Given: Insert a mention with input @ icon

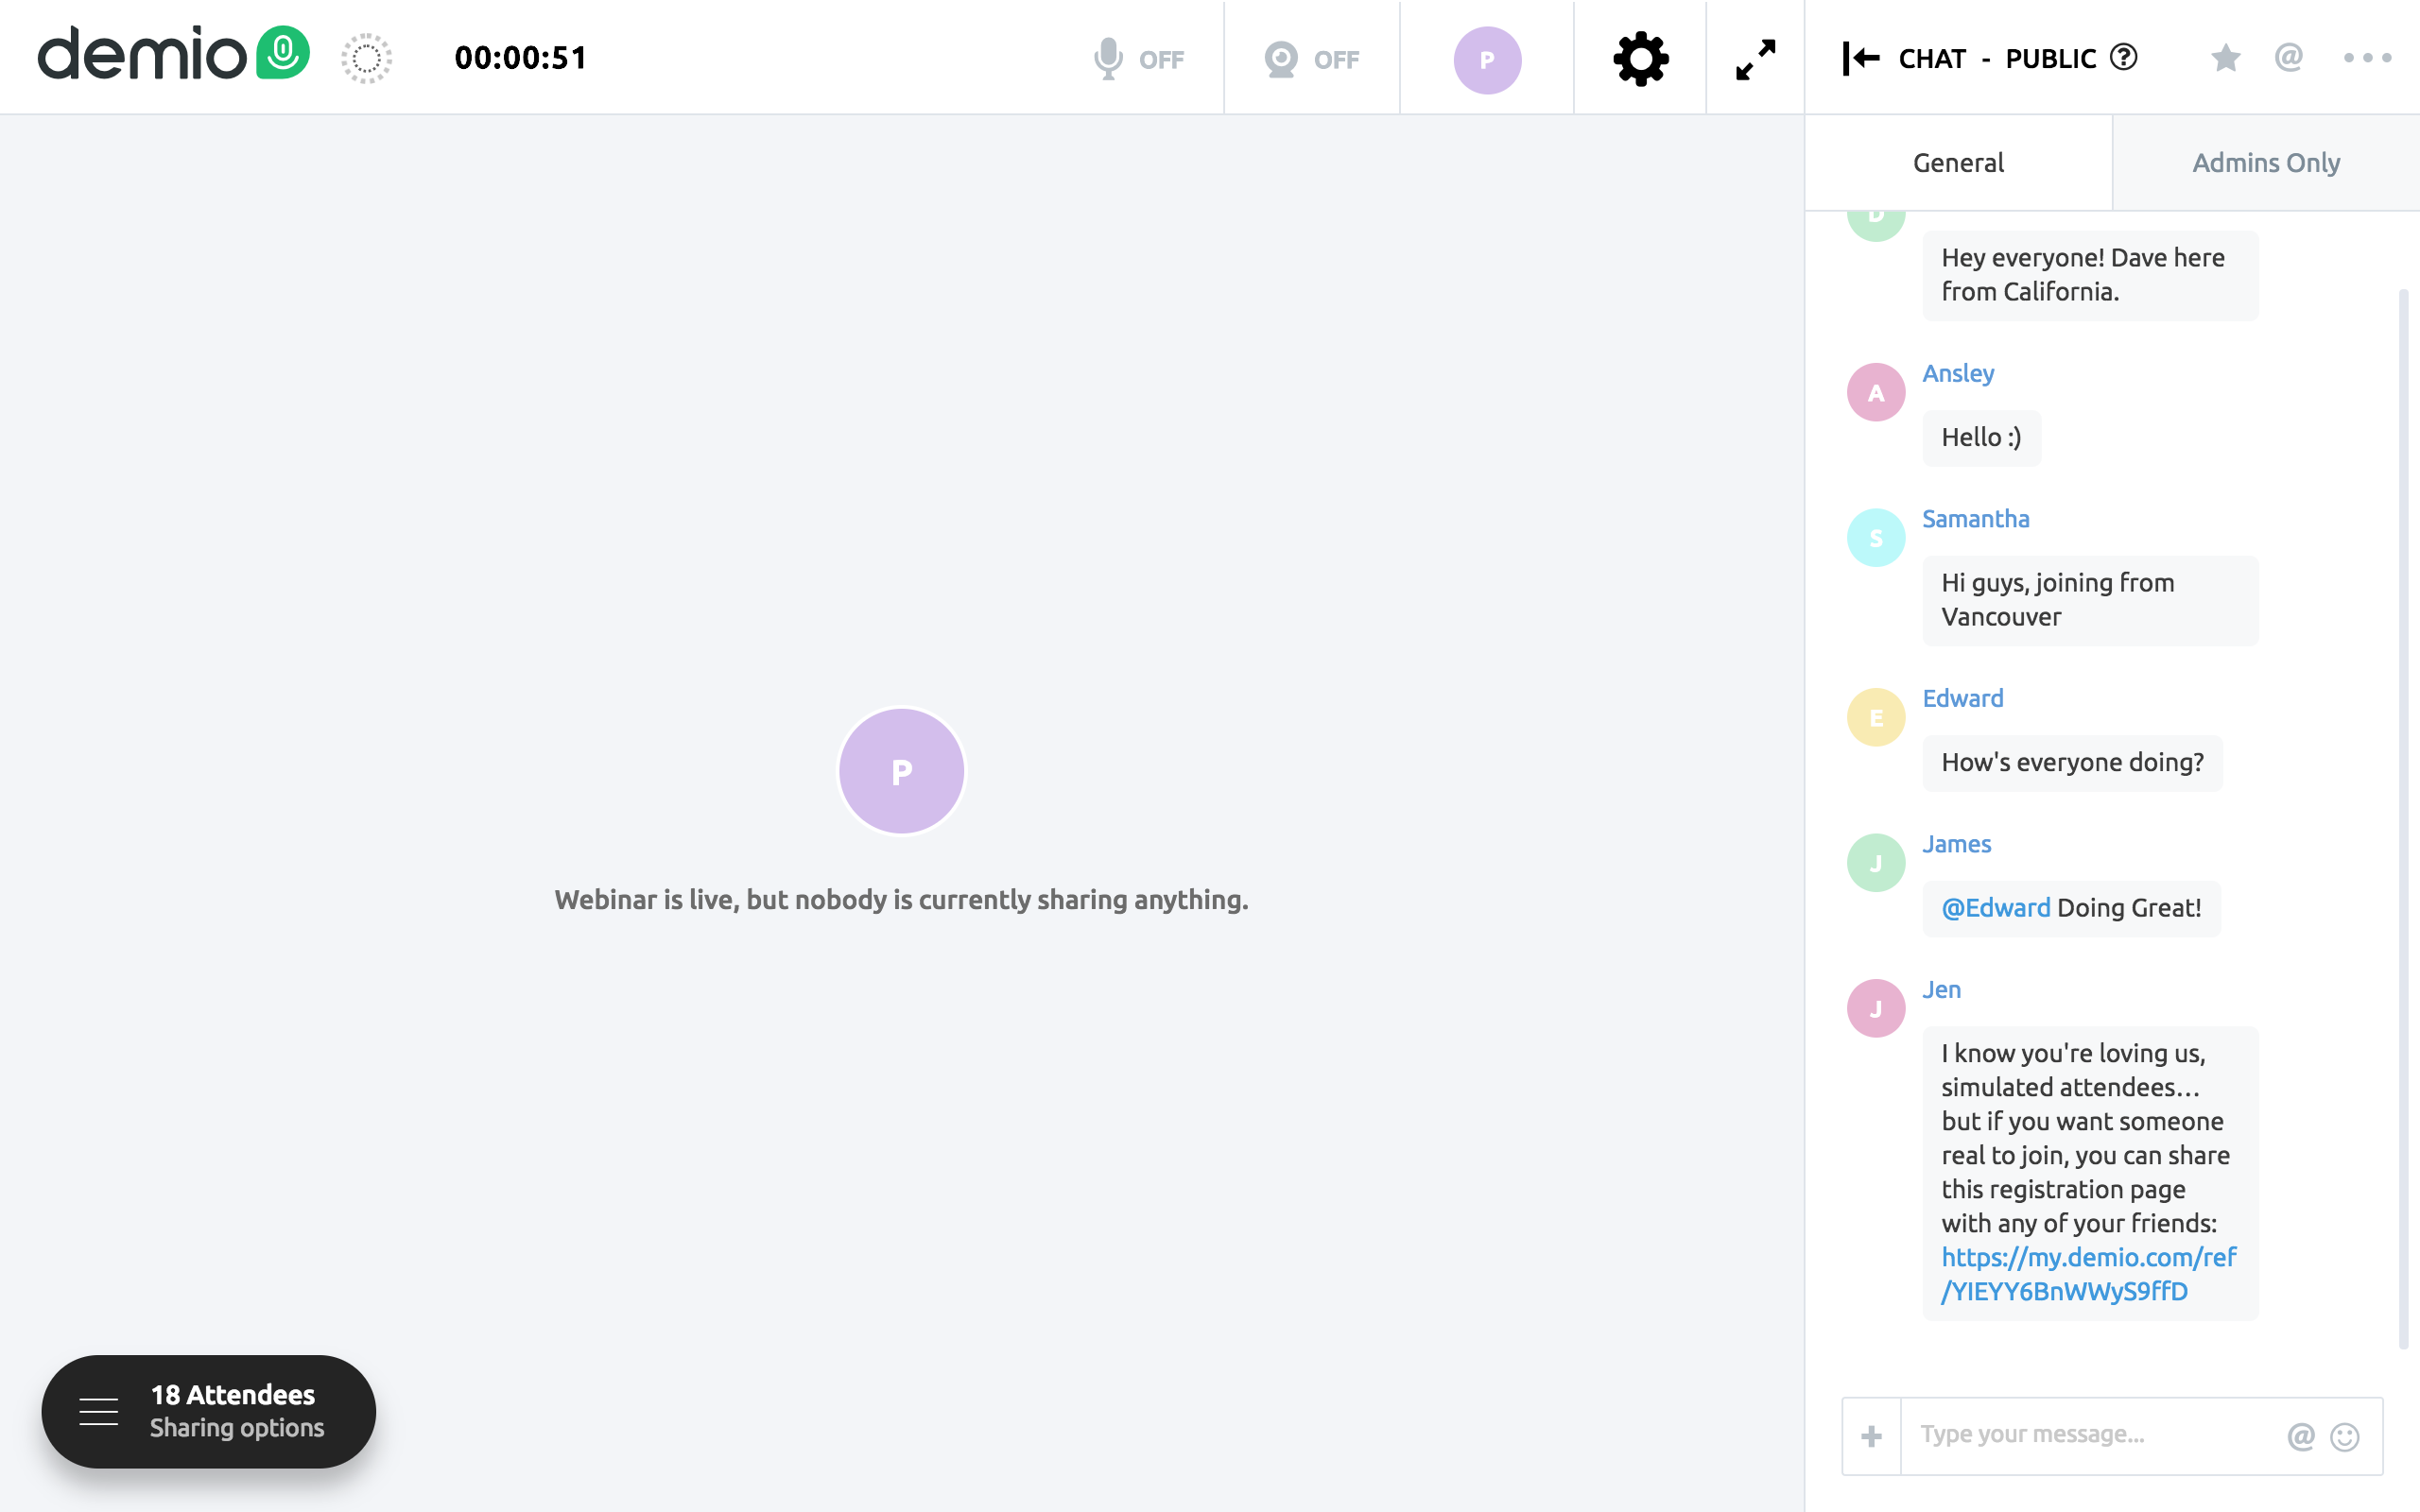Looking at the screenshot, I should [2300, 1436].
